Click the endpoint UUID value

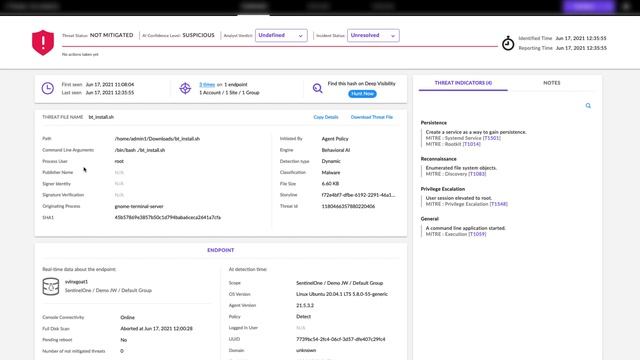(341, 339)
